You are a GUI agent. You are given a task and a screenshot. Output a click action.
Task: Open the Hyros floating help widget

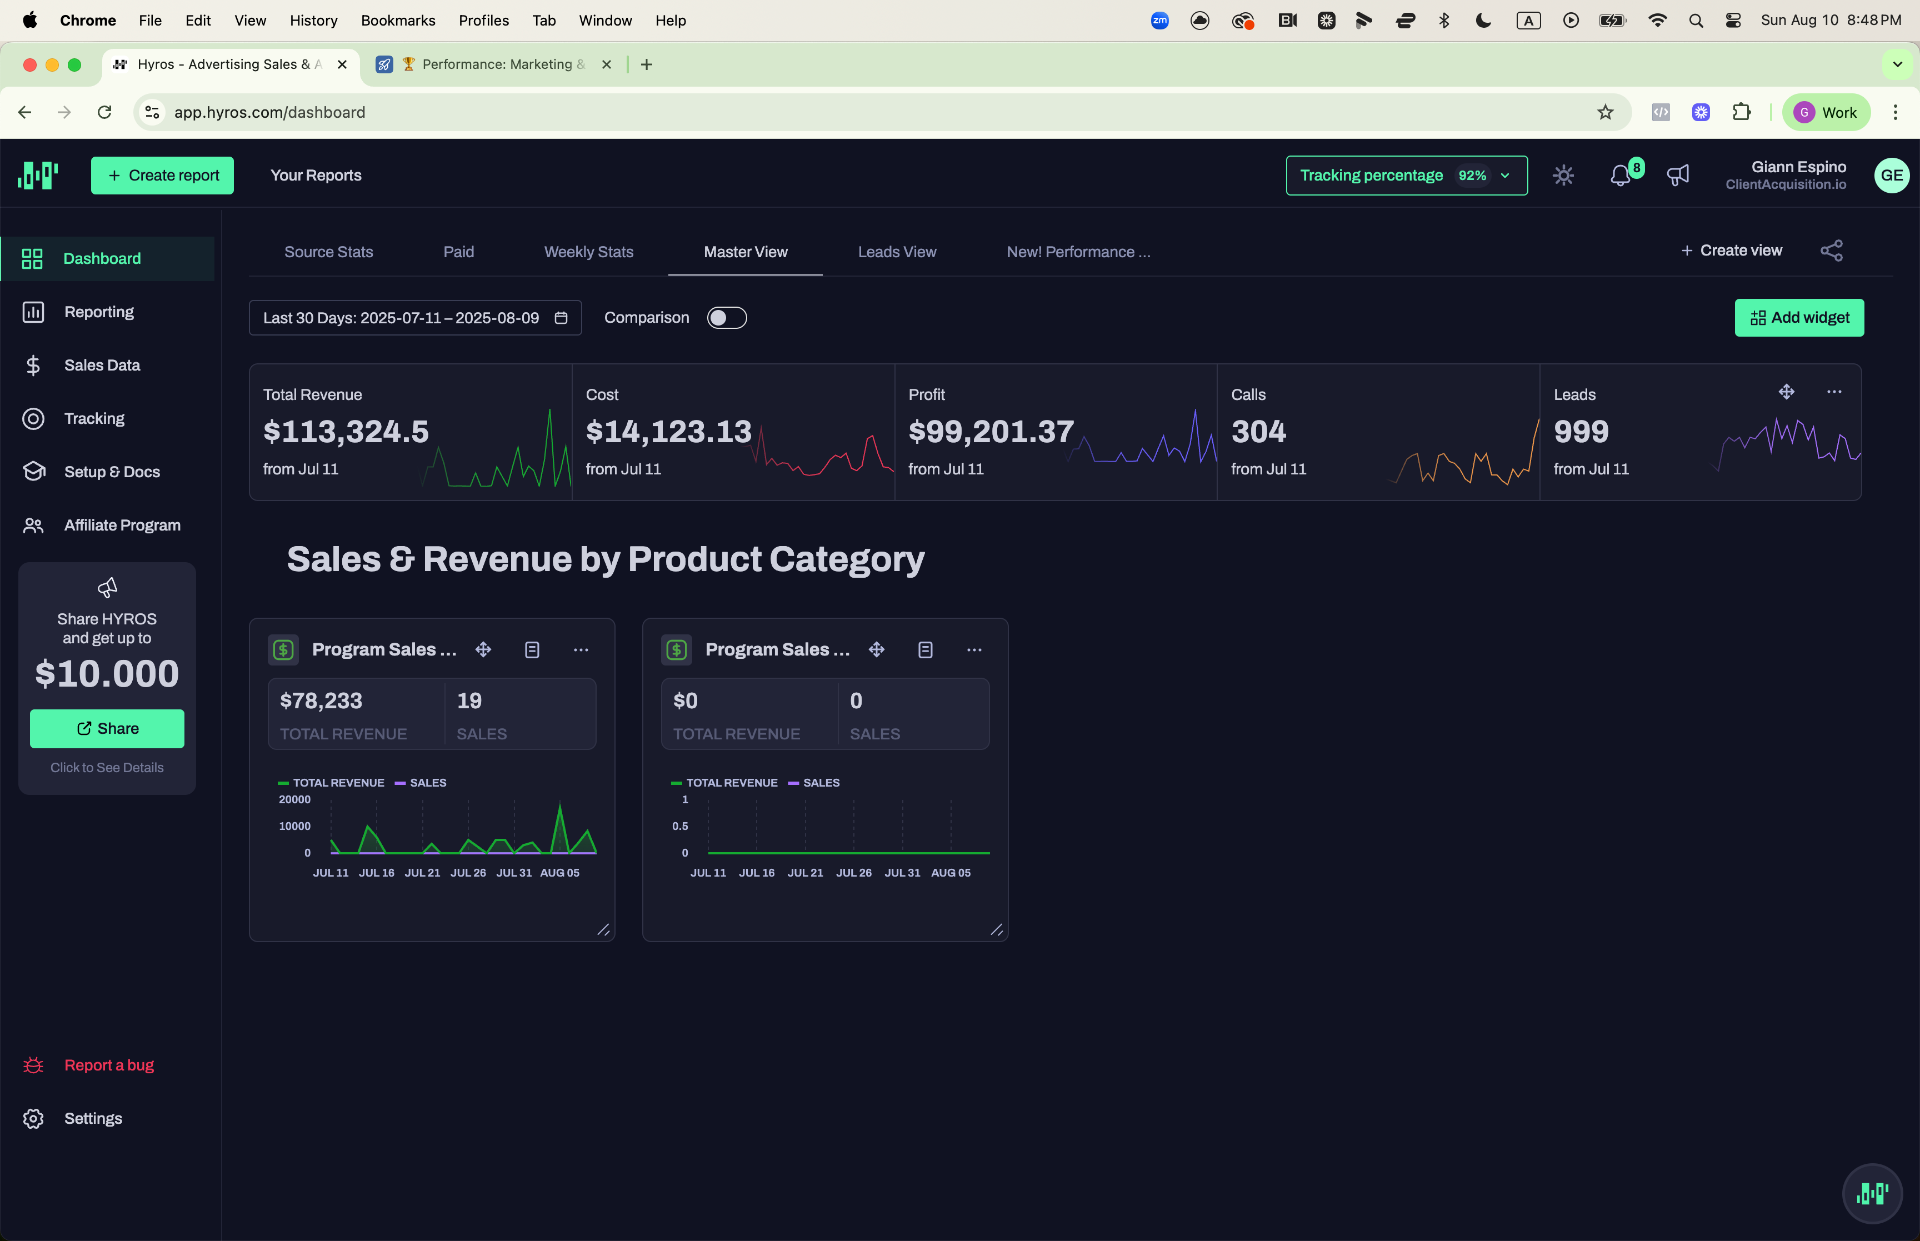pyautogui.click(x=1872, y=1193)
